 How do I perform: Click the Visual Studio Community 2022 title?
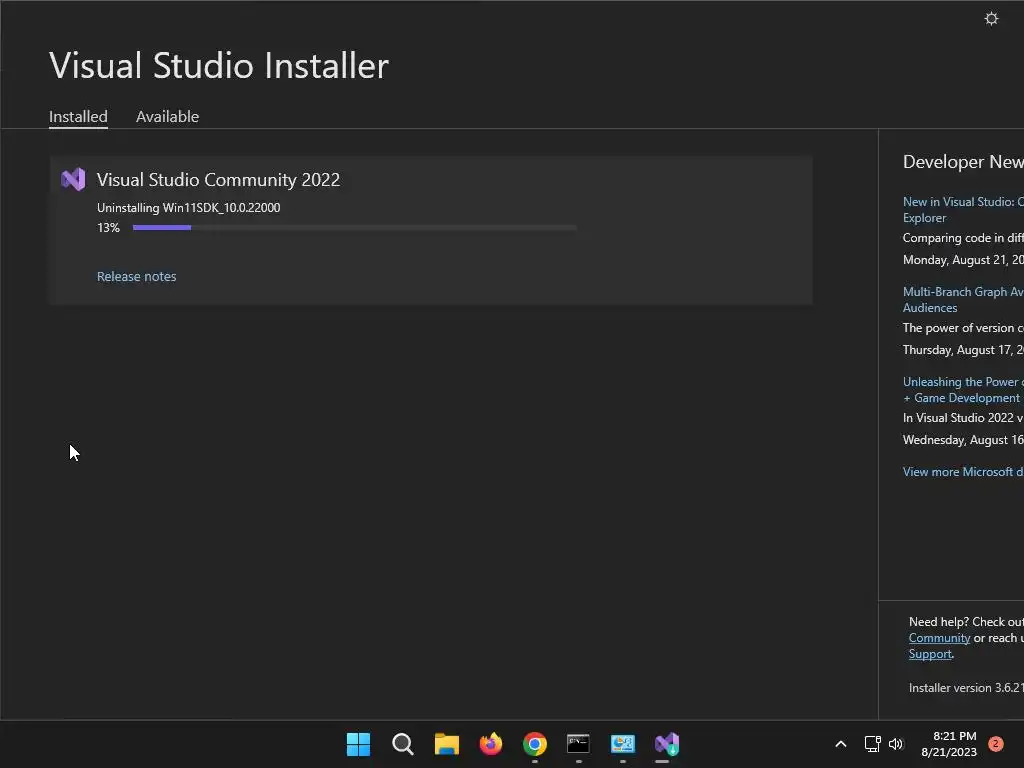pos(218,180)
